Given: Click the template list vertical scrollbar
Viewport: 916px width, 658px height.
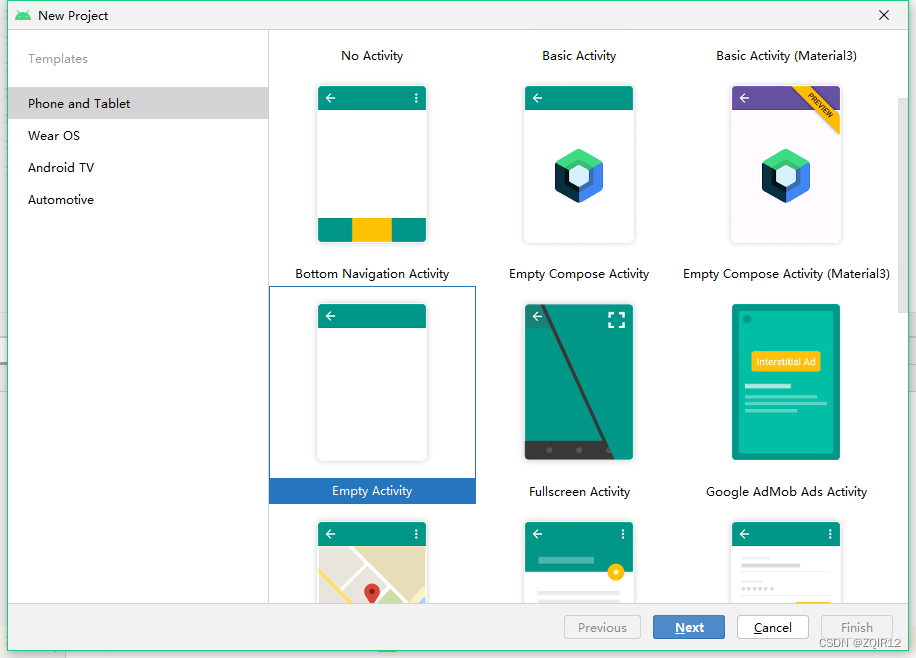Looking at the screenshot, I should click(903, 206).
